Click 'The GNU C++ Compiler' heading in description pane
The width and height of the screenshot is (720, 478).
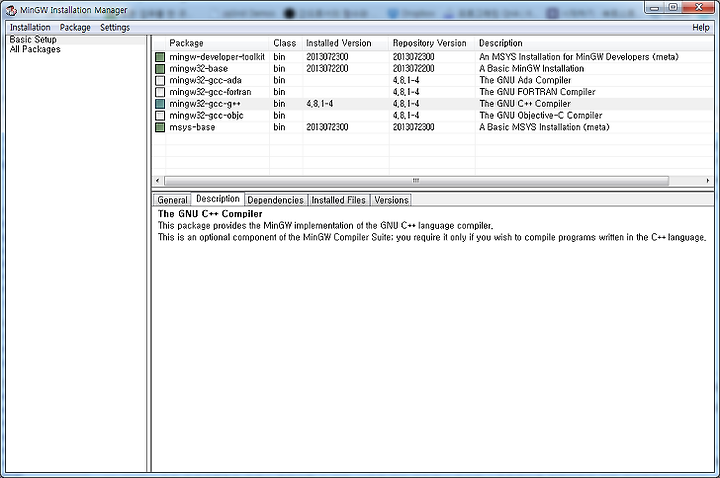210,214
